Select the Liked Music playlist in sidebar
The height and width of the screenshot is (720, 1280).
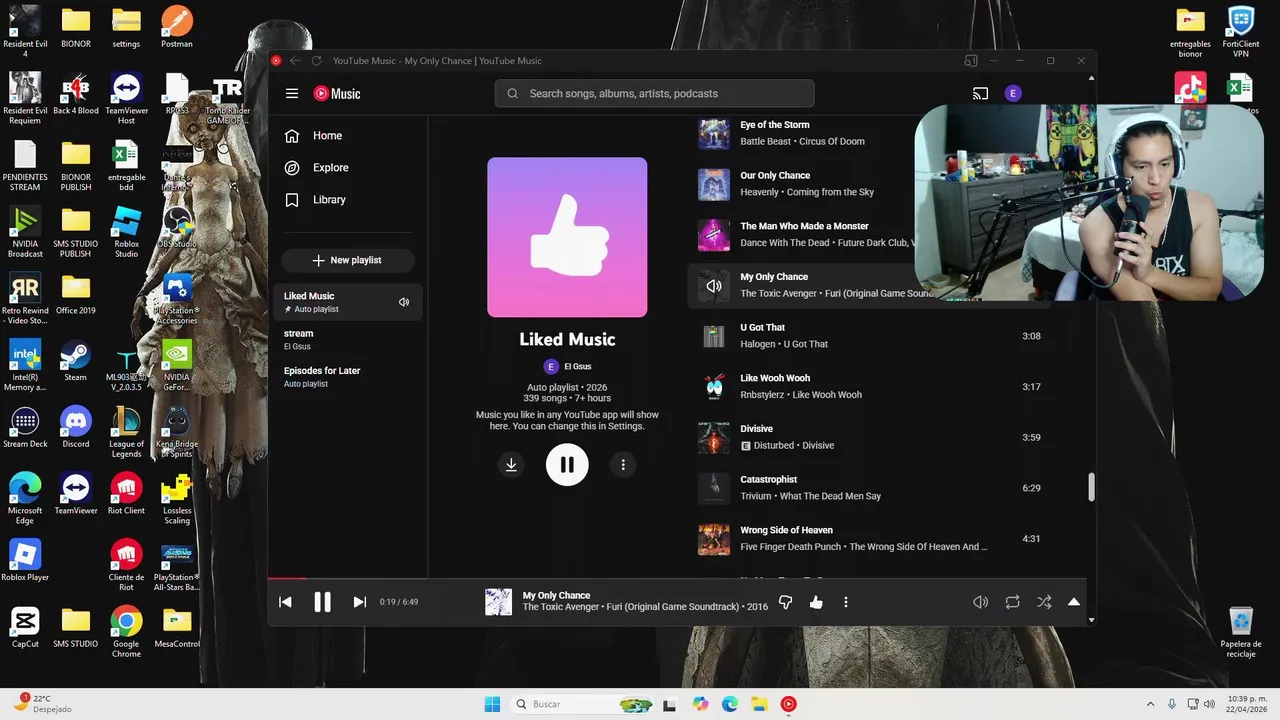click(x=347, y=302)
